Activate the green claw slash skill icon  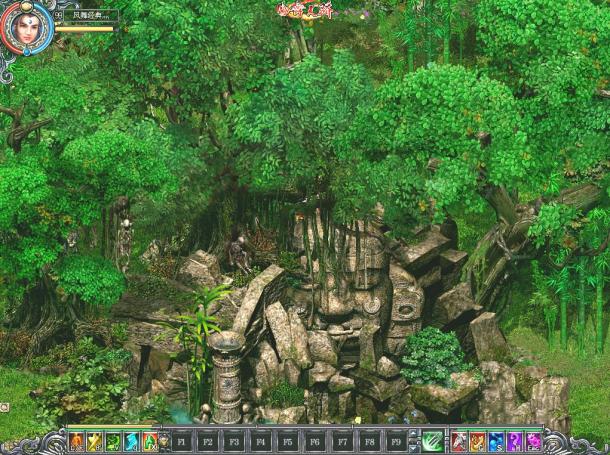click(433, 442)
